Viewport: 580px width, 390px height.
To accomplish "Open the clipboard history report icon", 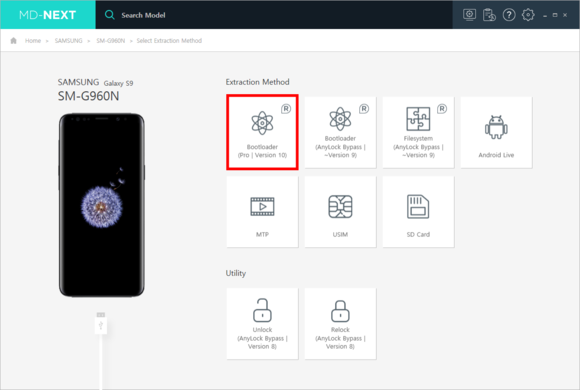I will coord(489,15).
